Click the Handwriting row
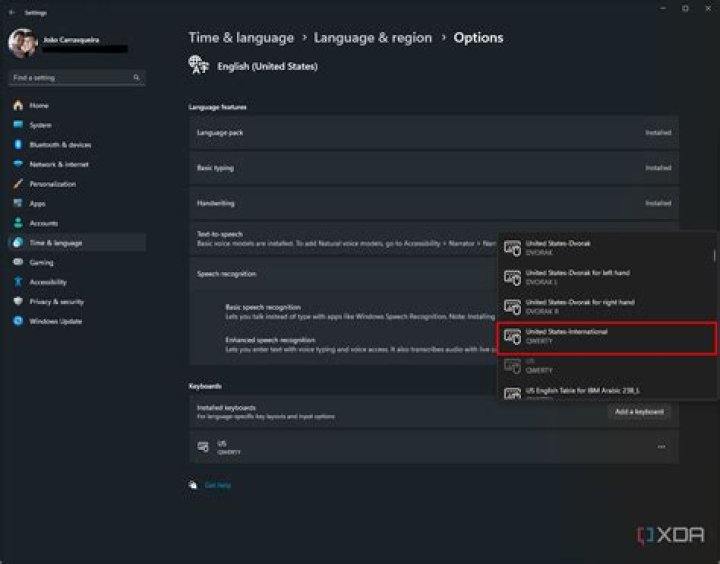 (x=434, y=203)
